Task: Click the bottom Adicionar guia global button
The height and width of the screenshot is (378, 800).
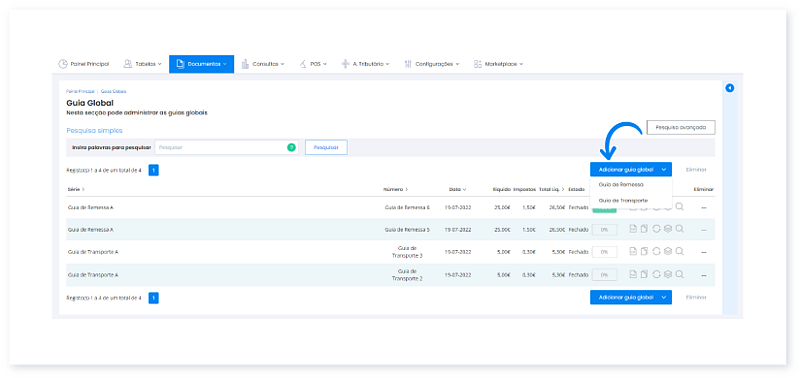Action: pos(631,297)
